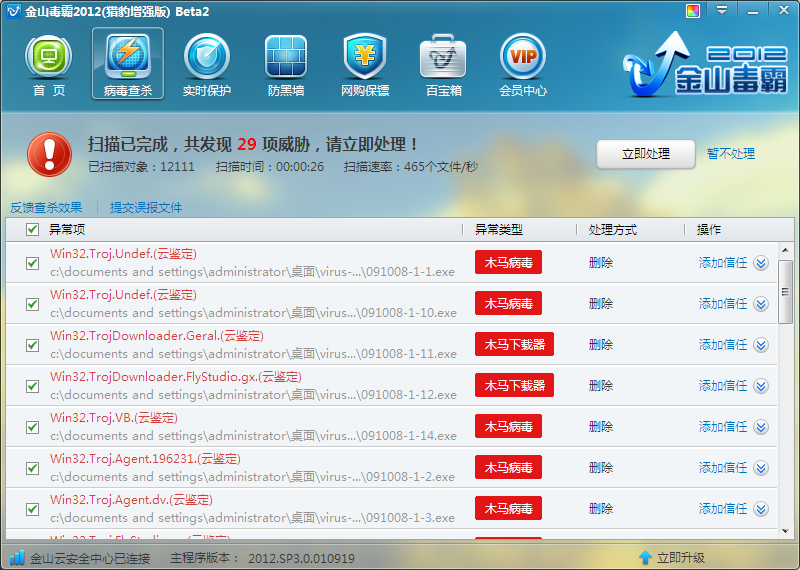Screen dimensions: 800x570
Task: Open the 反馈查杀效果 feedback link
Action: 46,208
